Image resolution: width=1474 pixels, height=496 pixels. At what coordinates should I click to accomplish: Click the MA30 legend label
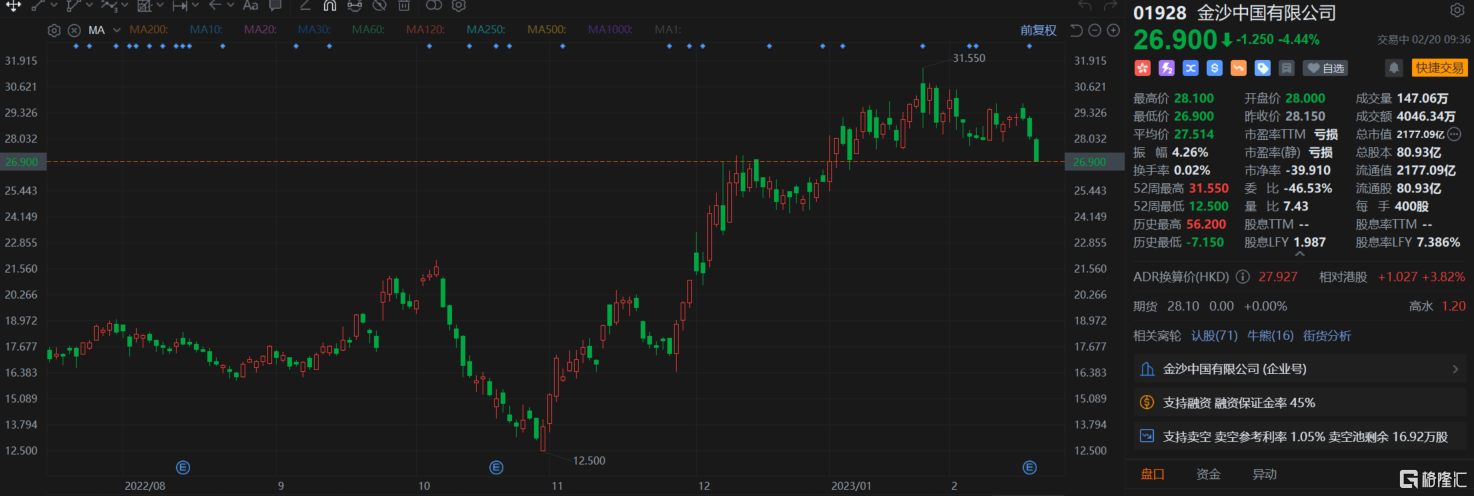click(314, 30)
